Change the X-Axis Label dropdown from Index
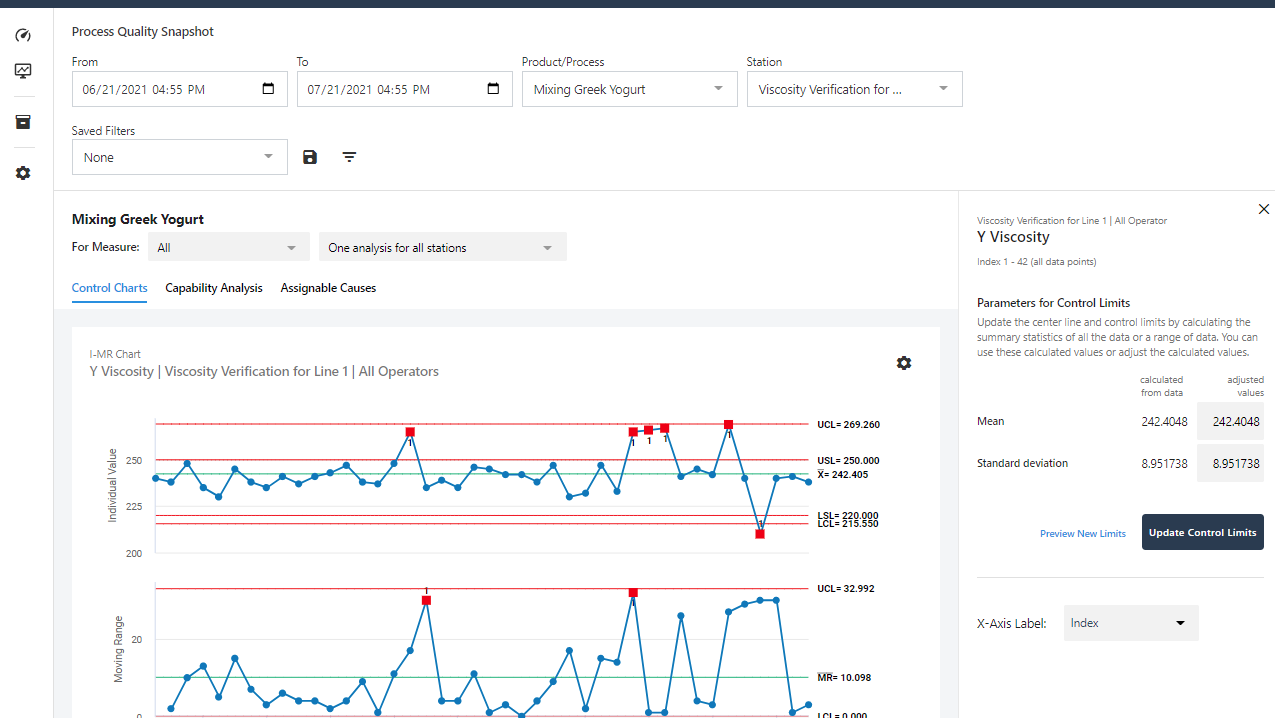1275x718 pixels. 1130,622
